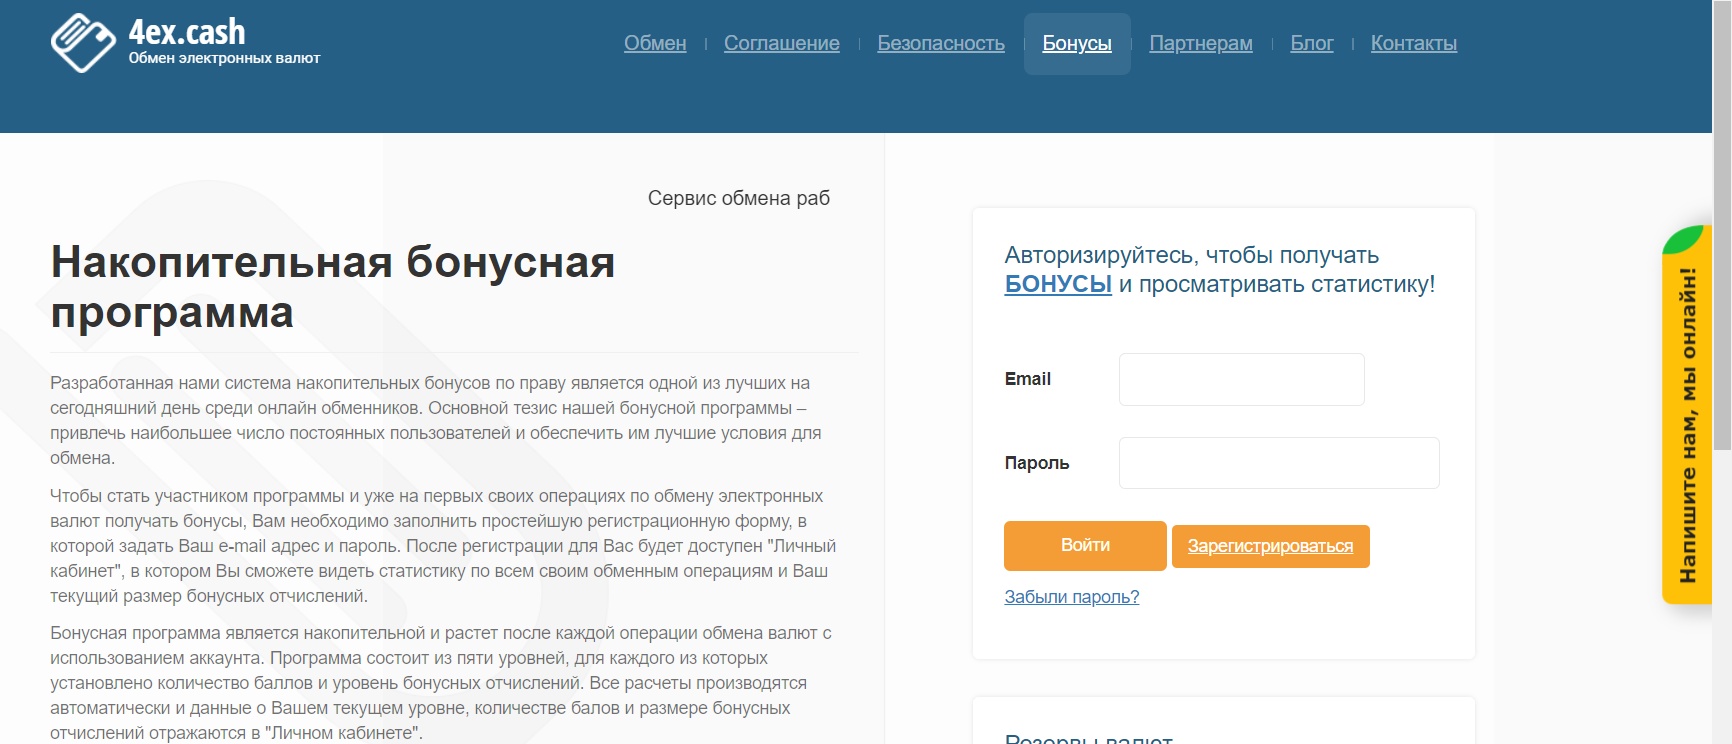This screenshot has height=744, width=1732.
Task: Visit the Блог link
Action: click(x=1312, y=43)
